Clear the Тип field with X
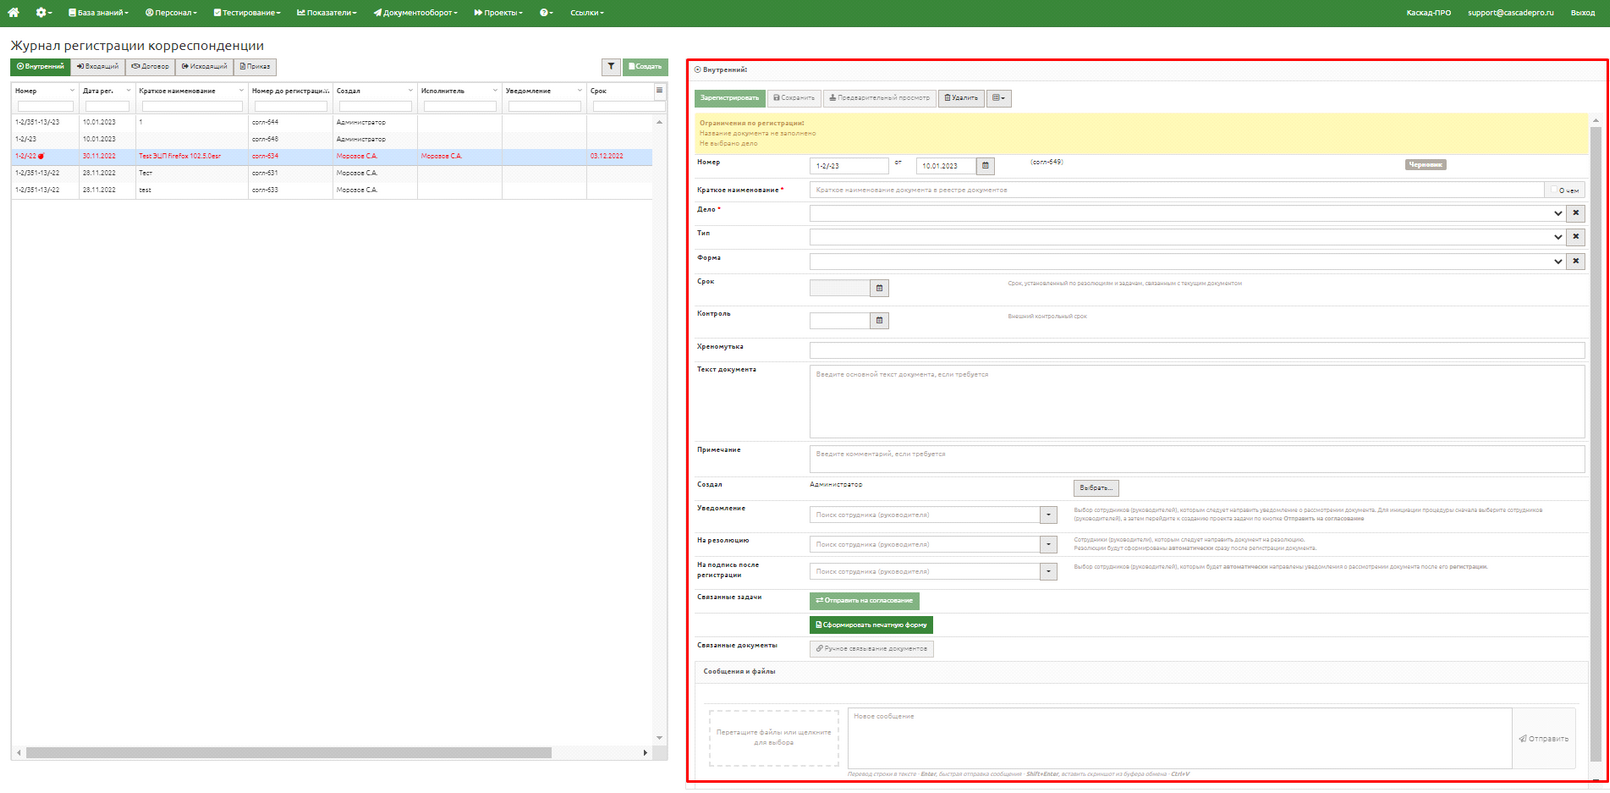This screenshot has height=793, width=1610. coord(1576,237)
